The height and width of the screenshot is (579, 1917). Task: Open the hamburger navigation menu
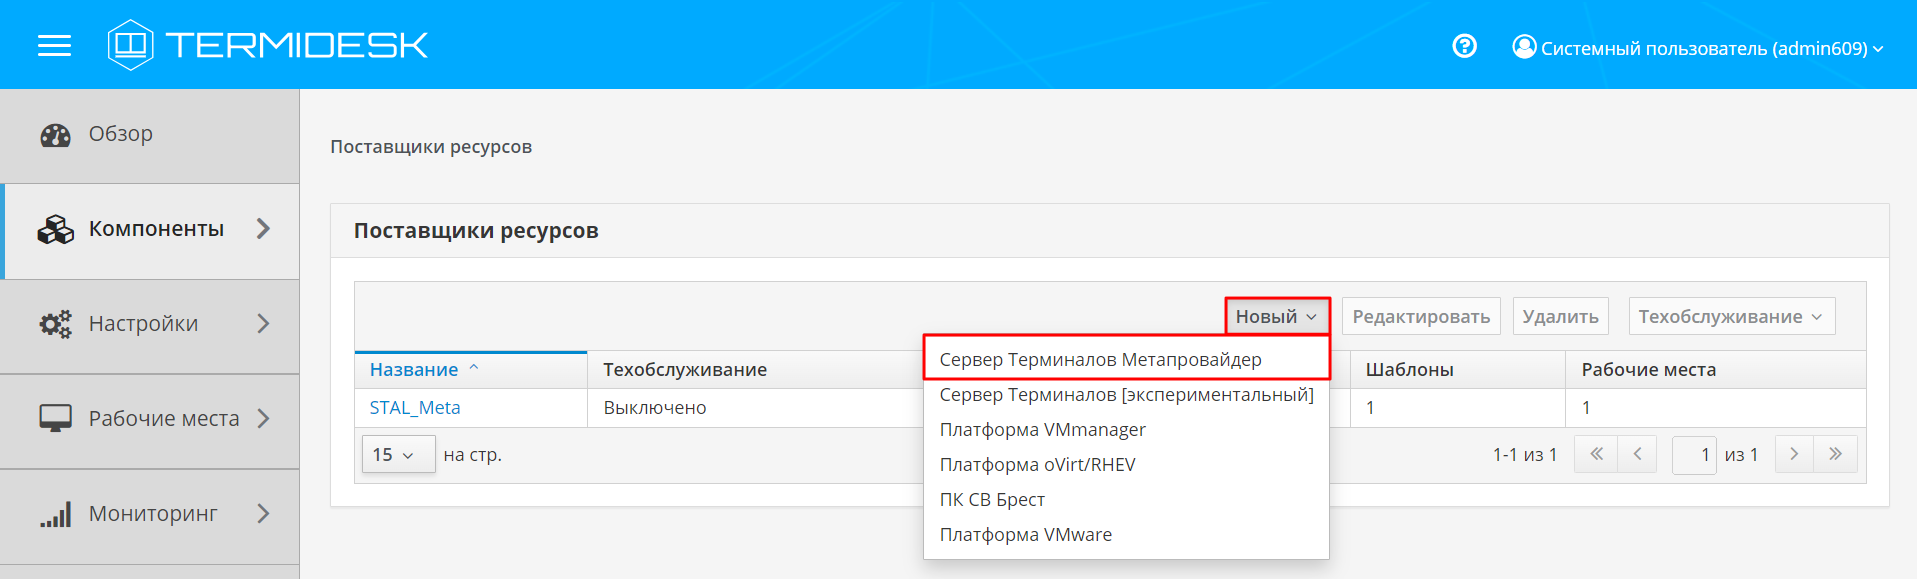point(54,46)
